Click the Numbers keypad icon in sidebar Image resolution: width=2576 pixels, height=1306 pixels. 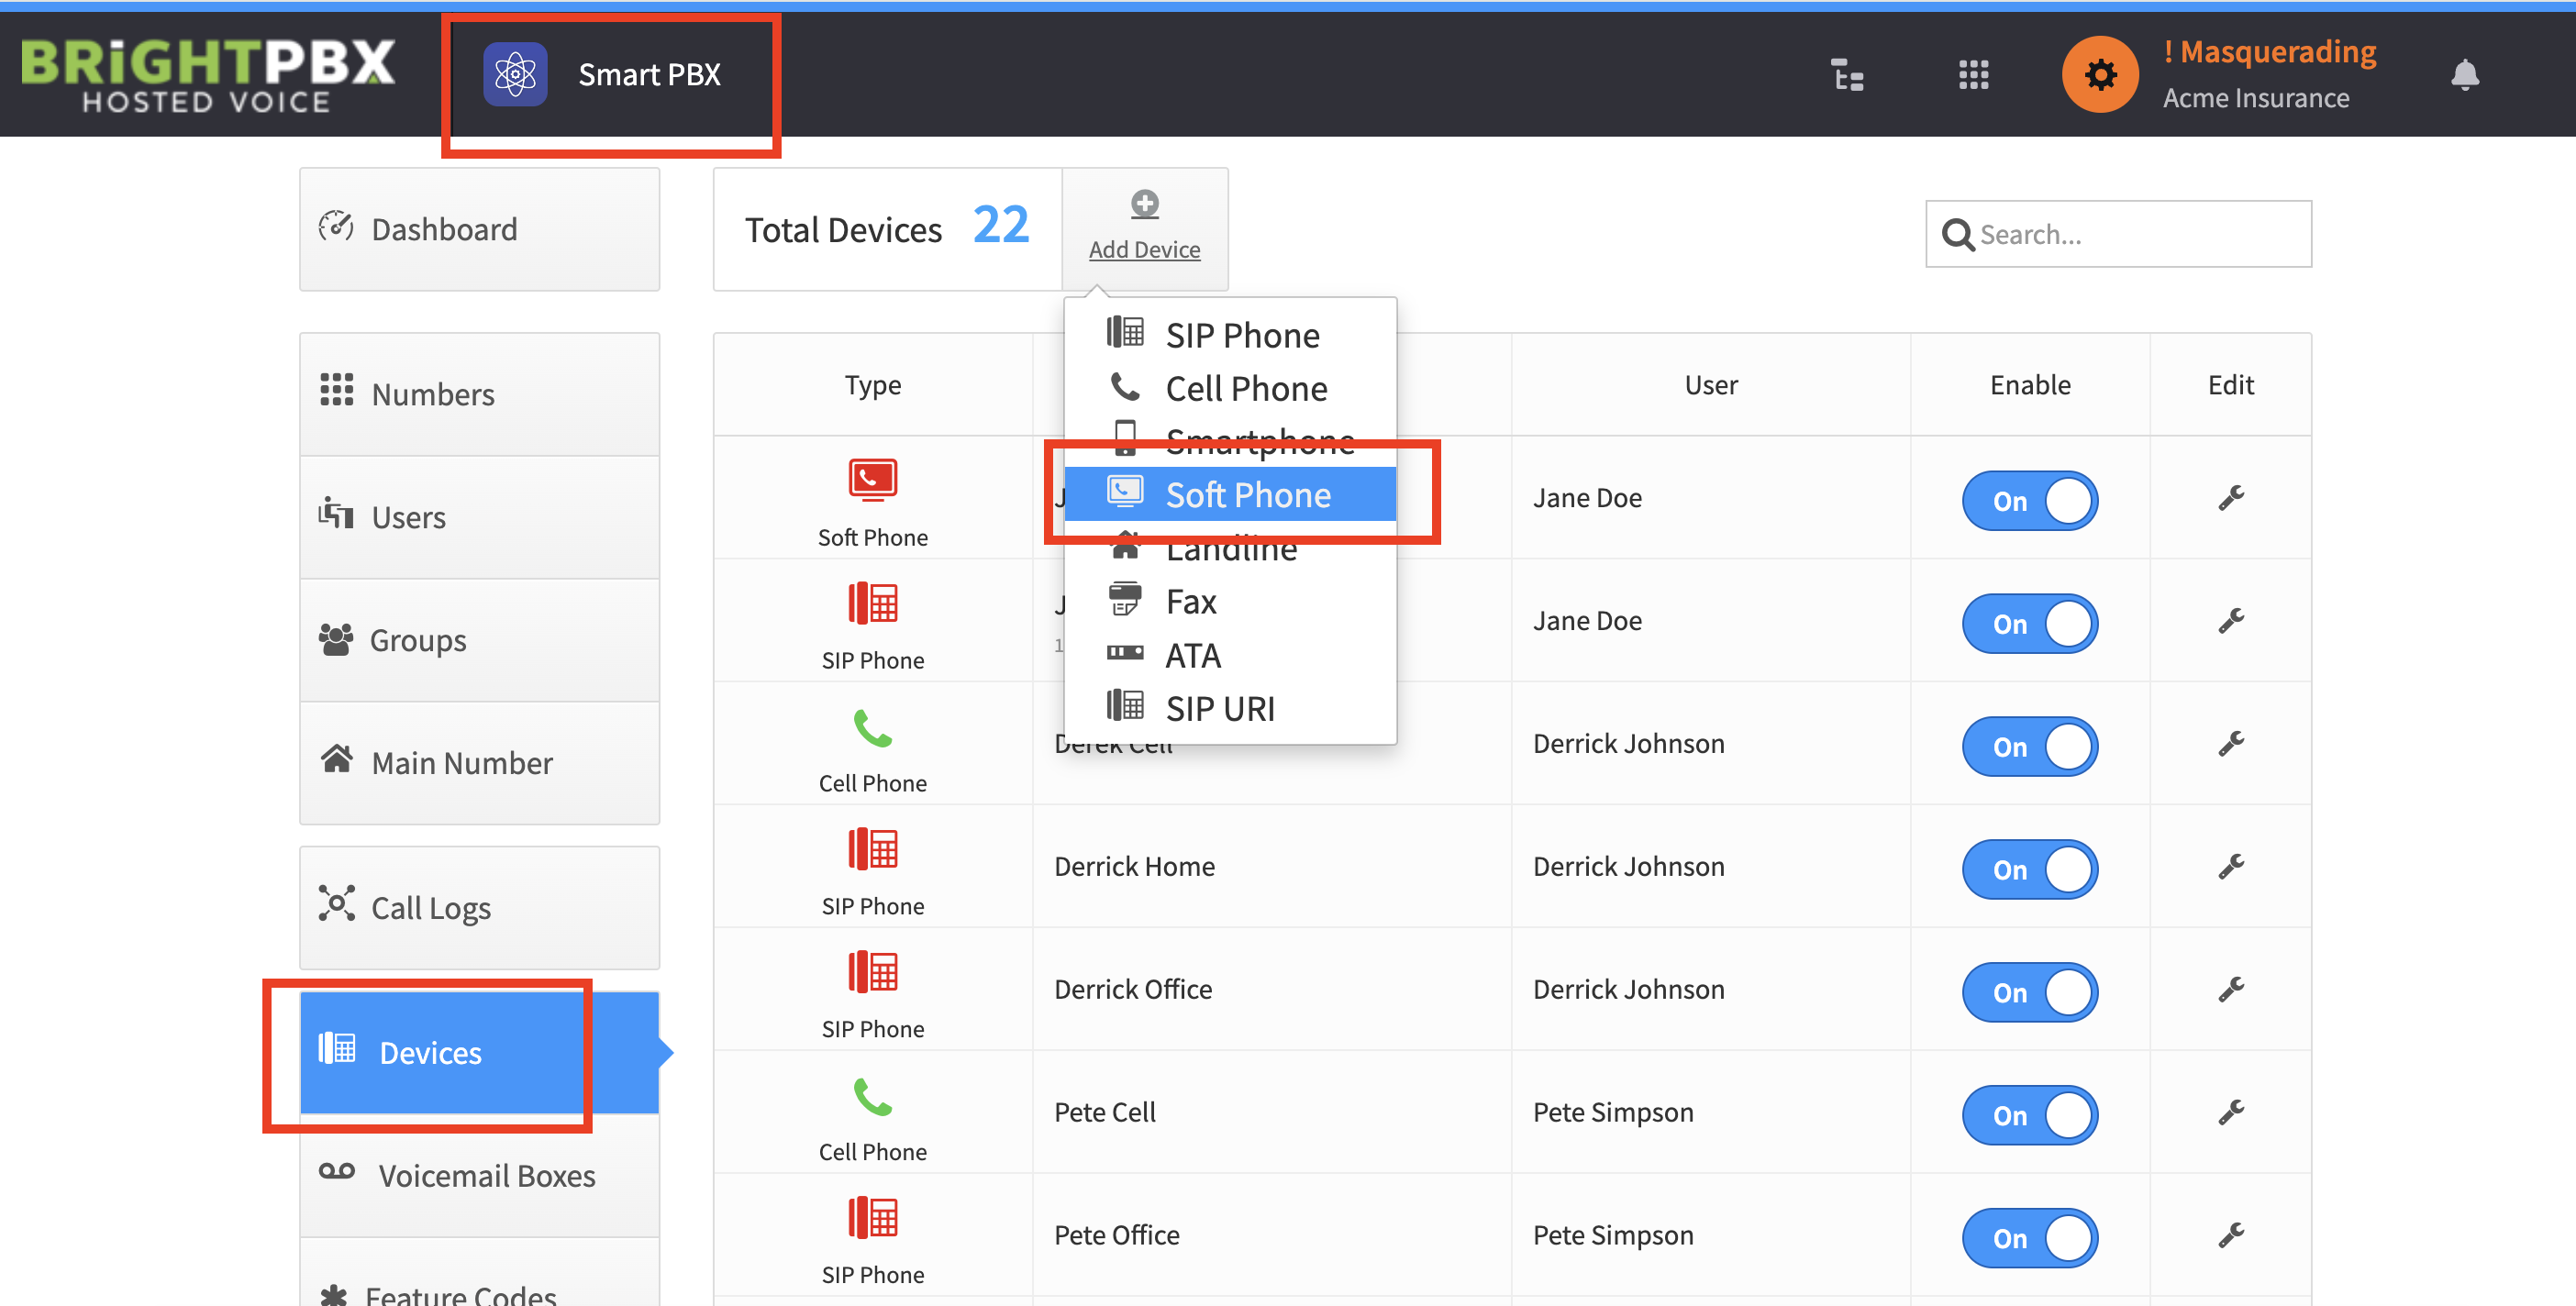pos(336,390)
